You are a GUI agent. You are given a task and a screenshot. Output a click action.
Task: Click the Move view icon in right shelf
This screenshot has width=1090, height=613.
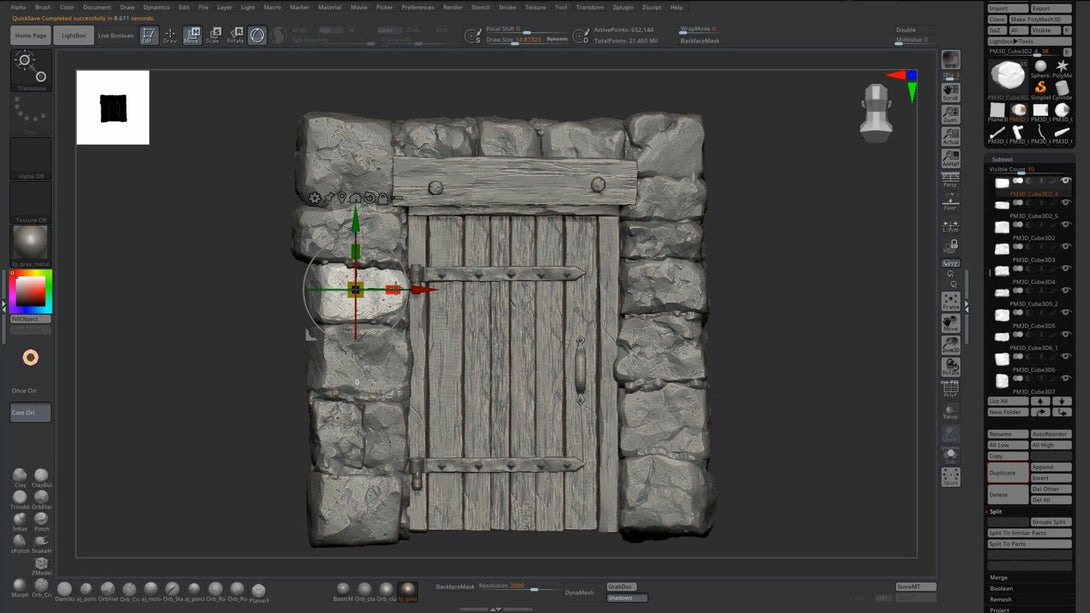(x=950, y=323)
